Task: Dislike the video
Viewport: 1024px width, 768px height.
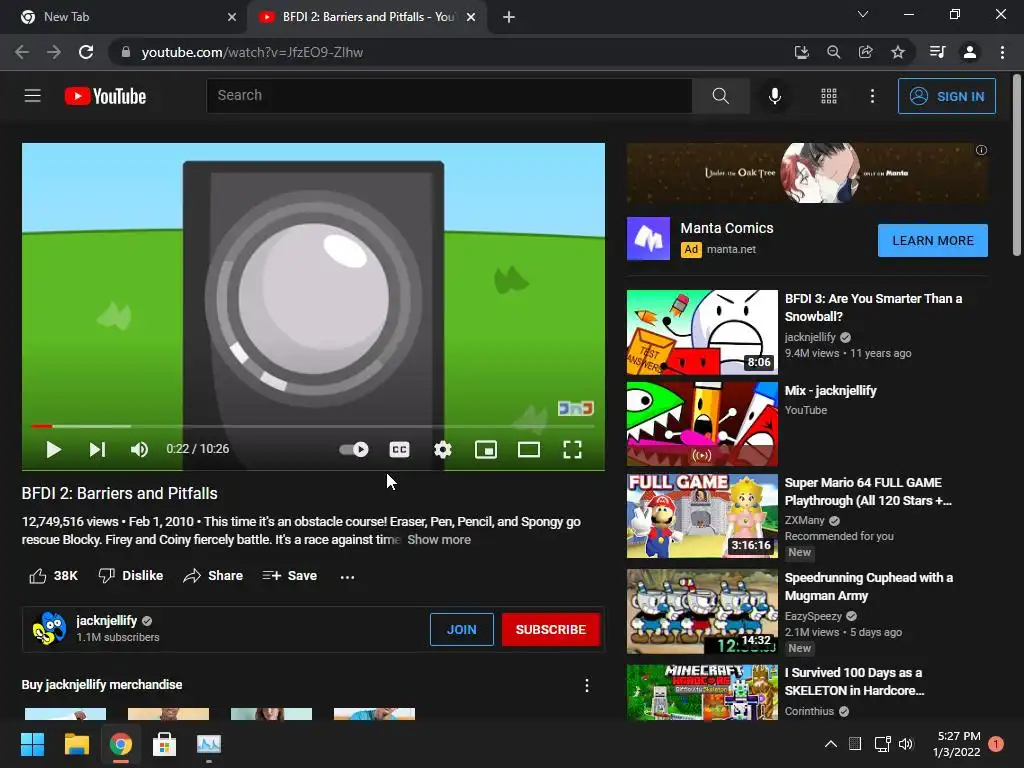Action: [x=131, y=576]
